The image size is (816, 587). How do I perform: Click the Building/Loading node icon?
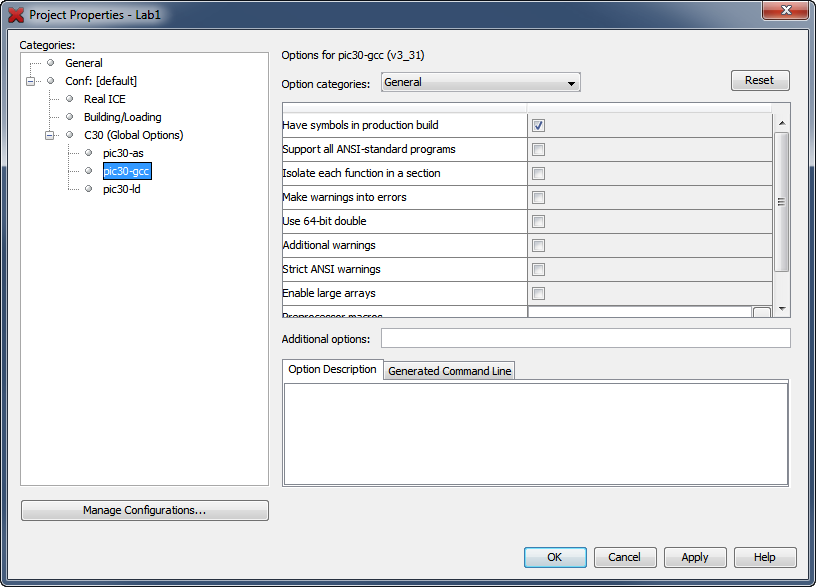pyautogui.click(x=68, y=117)
